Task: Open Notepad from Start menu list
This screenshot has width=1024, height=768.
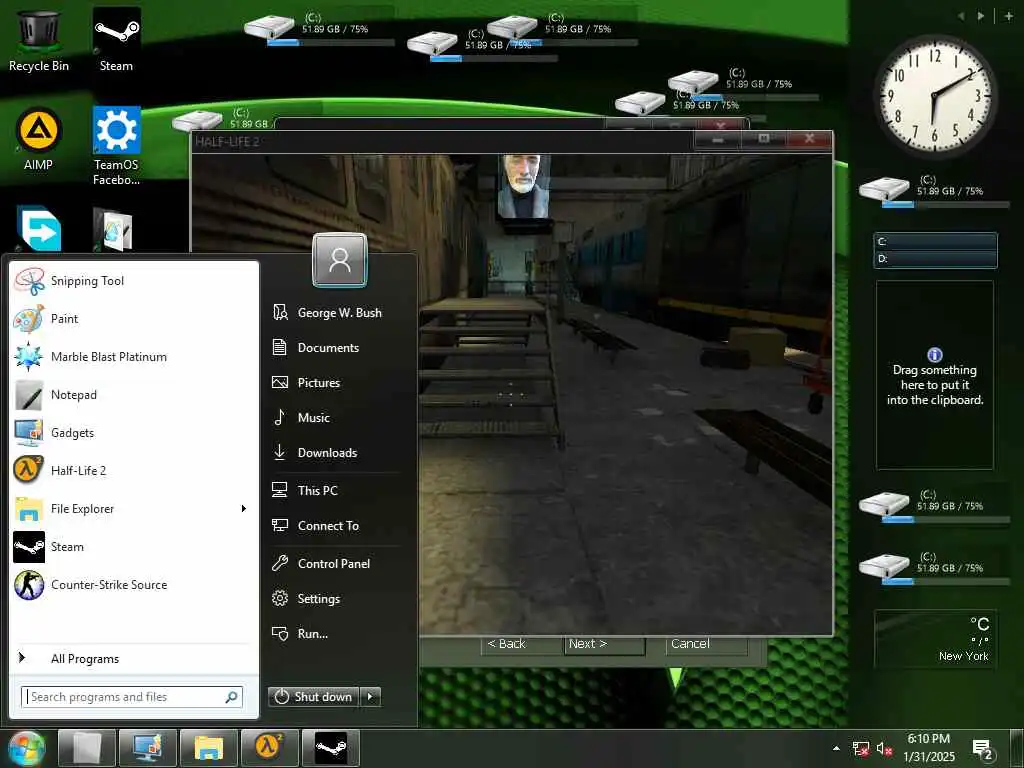Action: pos(134,394)
